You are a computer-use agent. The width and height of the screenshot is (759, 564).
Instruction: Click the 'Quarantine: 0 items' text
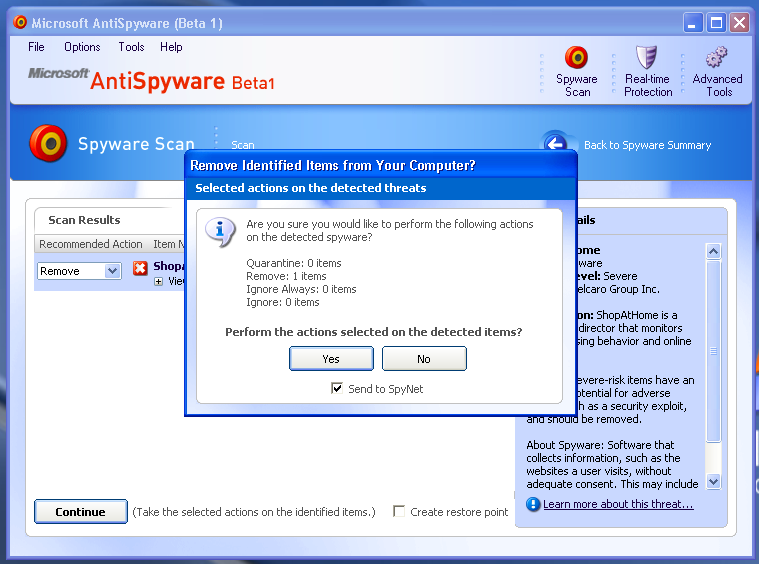pos(293,263)
